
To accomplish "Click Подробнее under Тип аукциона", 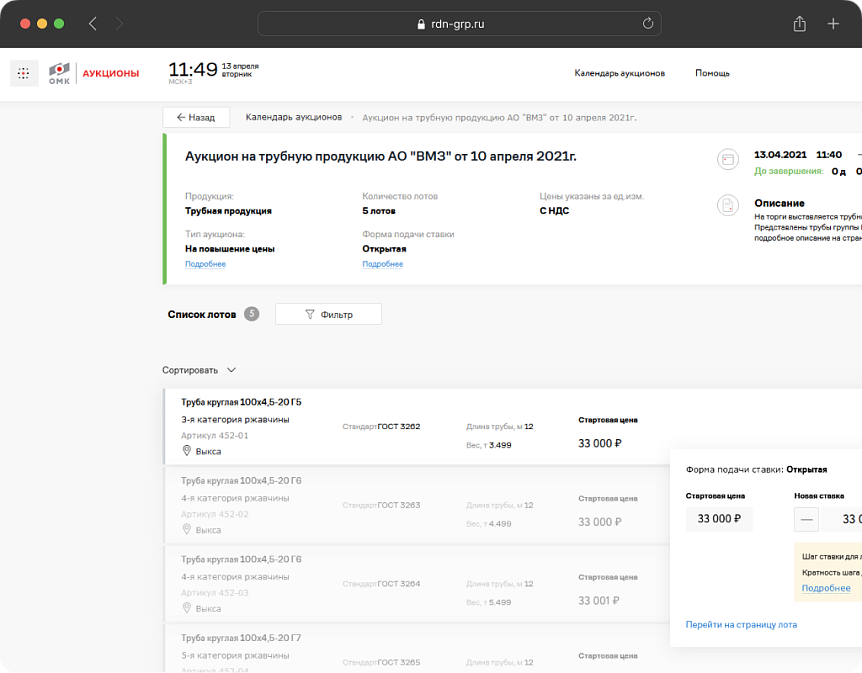I will click(x=205, y=264).
